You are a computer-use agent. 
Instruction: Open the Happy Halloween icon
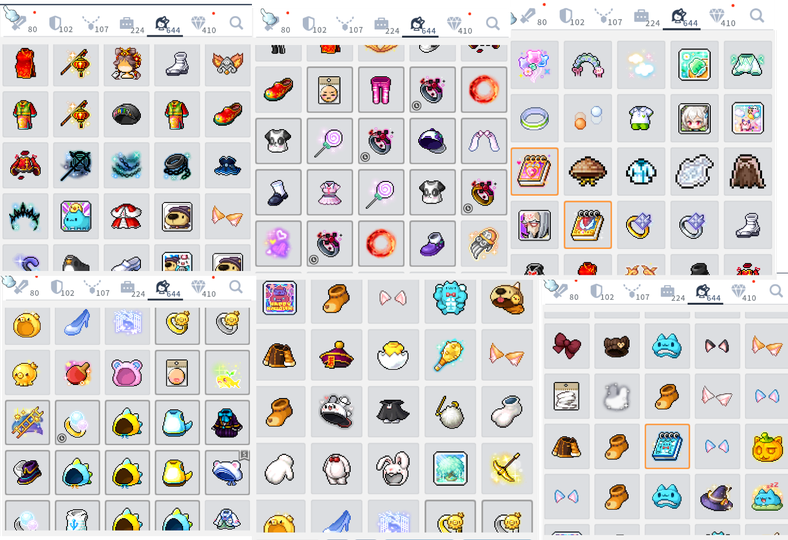pyautogui.click(x=279, y=298)
